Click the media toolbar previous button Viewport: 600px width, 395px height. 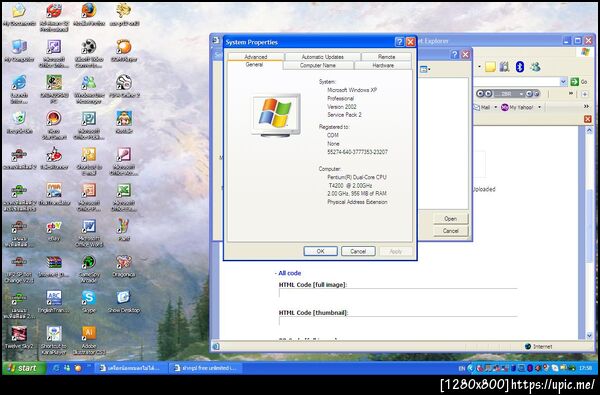tap(481, 94)
